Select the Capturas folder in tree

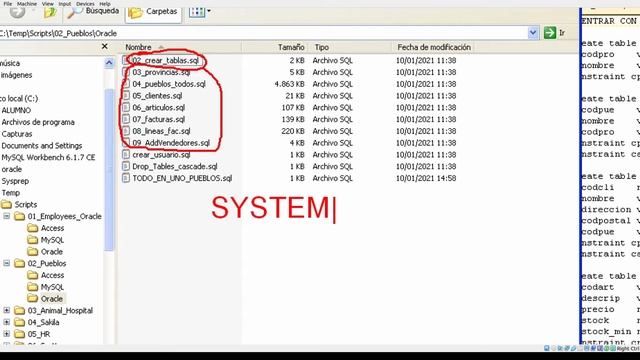[17, 134]
